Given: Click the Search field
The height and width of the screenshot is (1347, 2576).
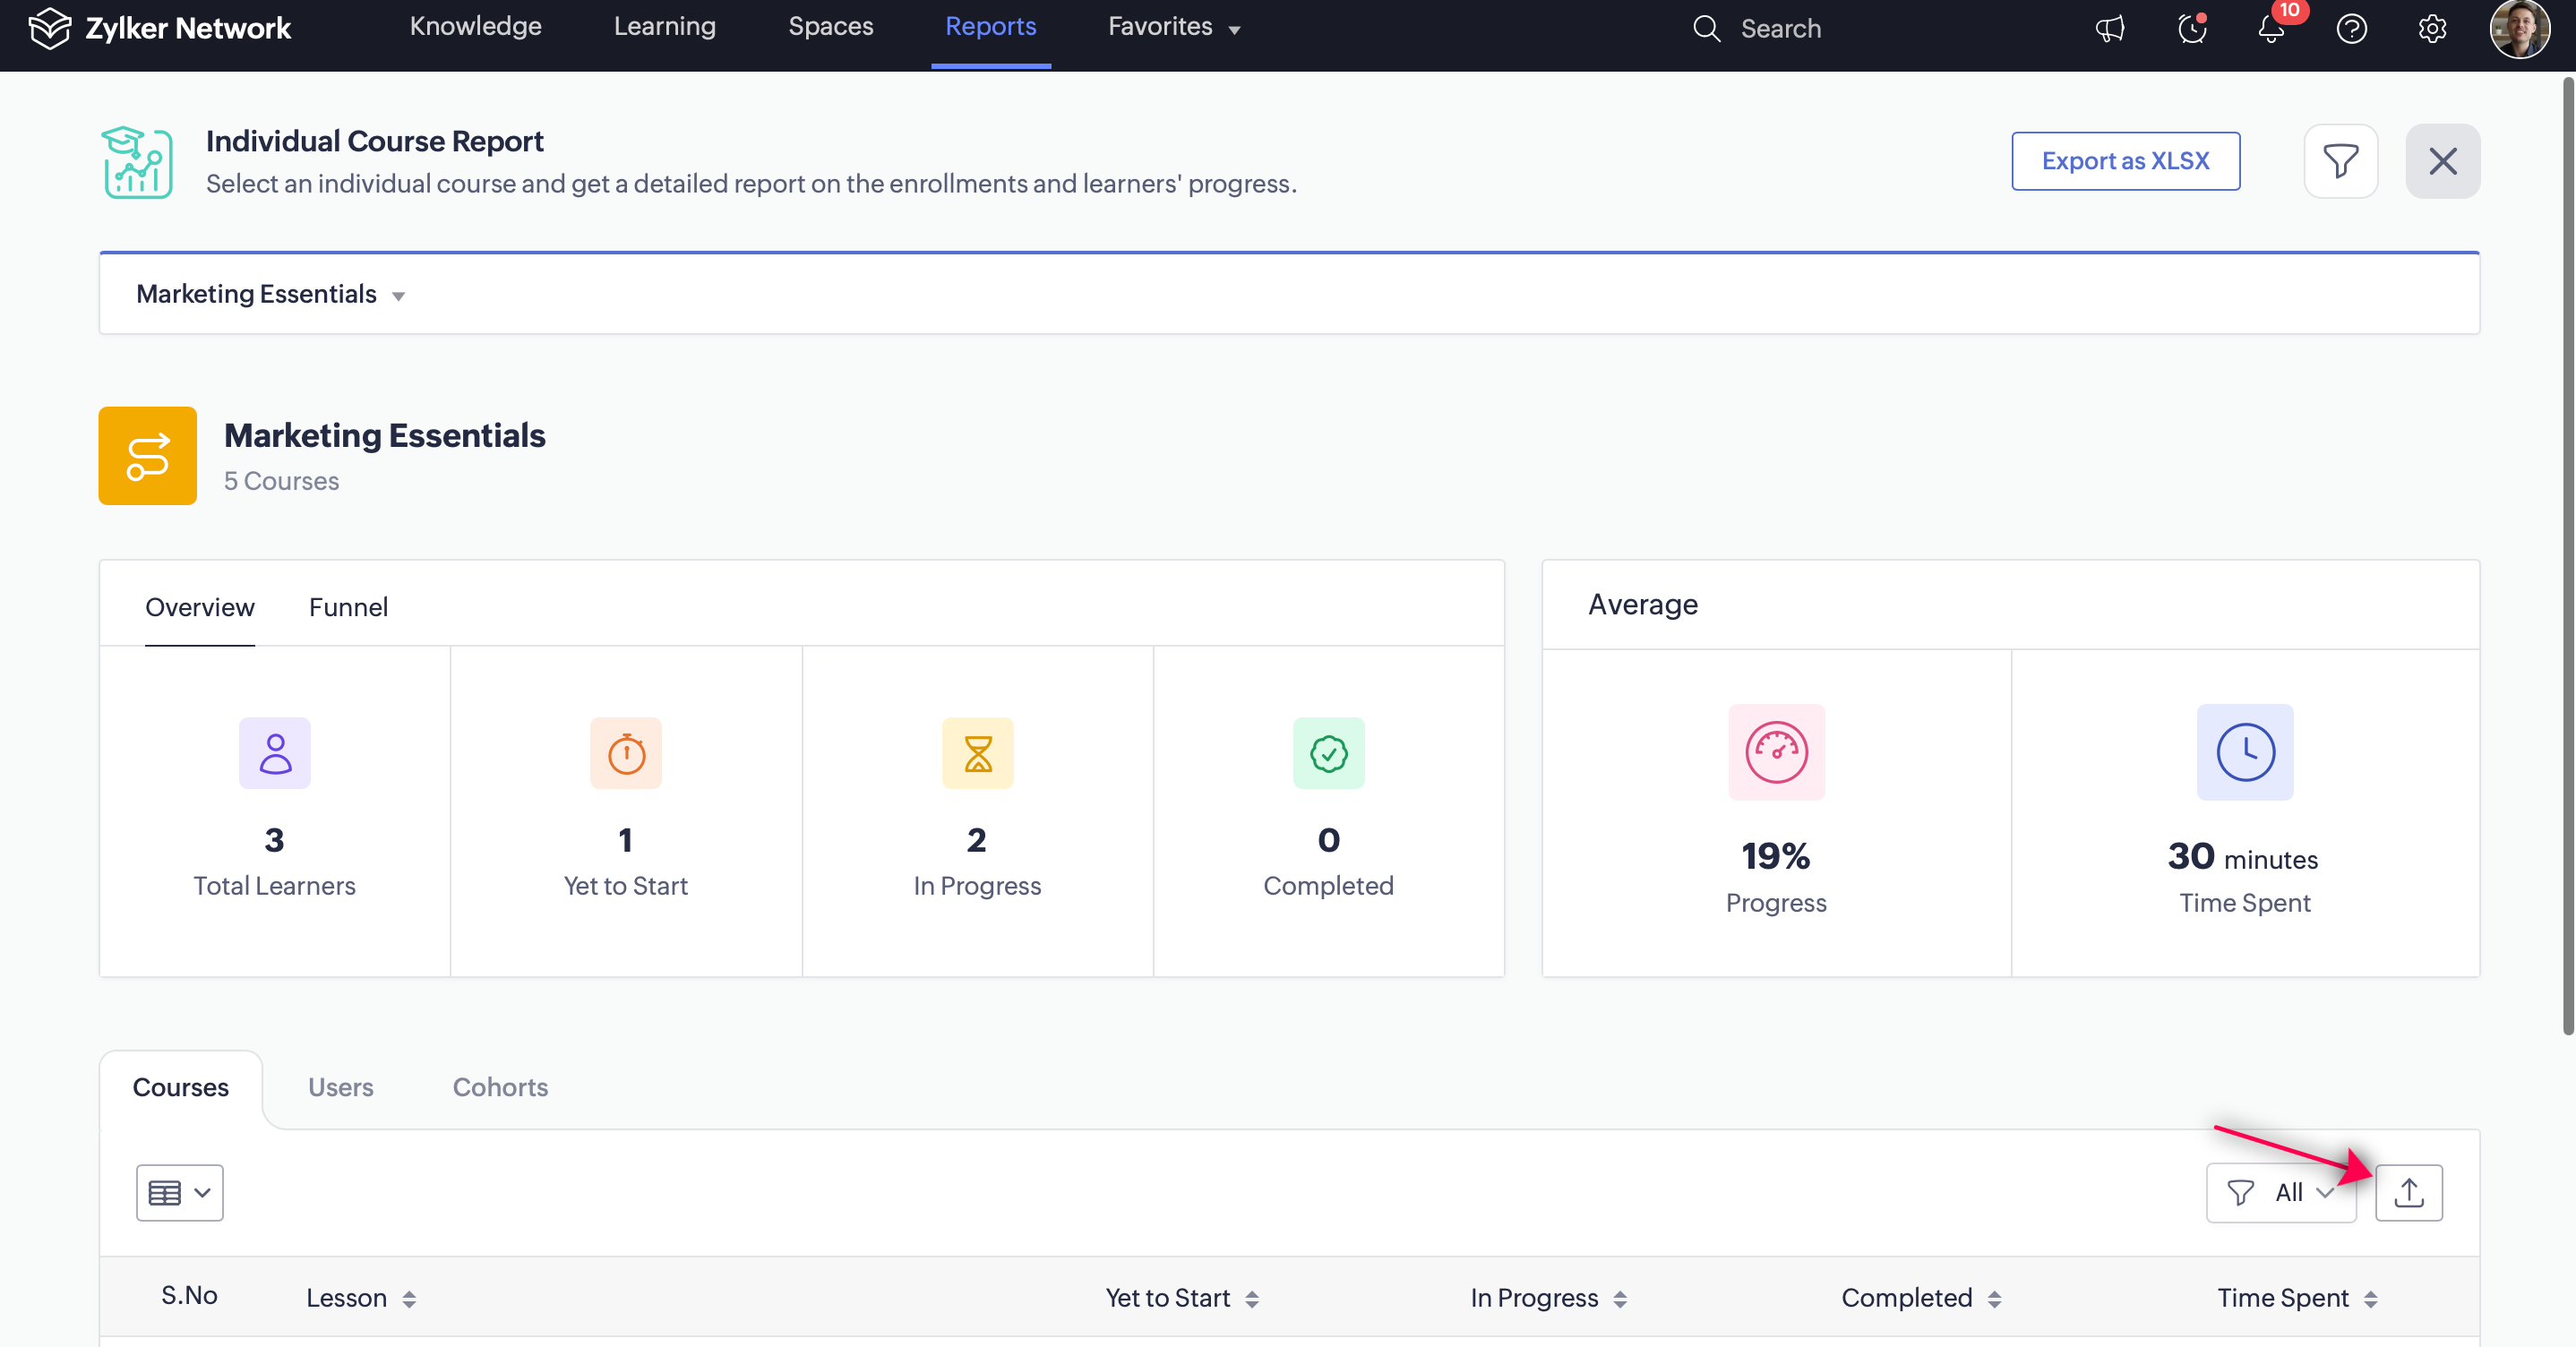Looking at the screenshot, I should pos(1780,29).
